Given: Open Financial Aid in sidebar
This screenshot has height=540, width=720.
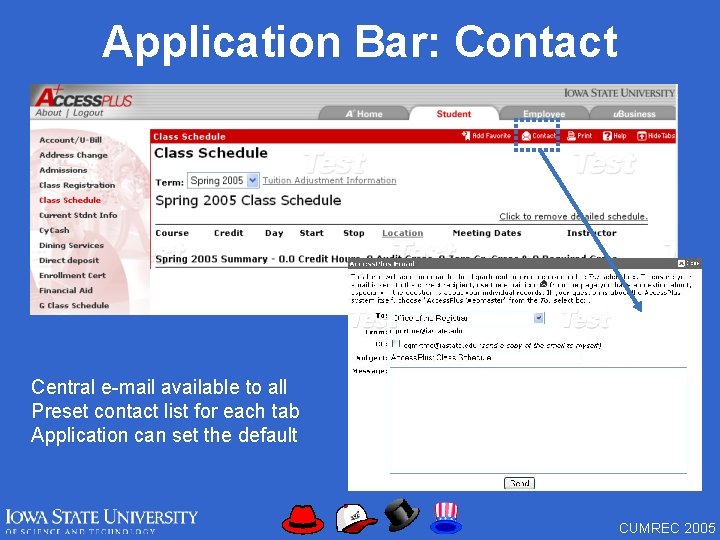Looking at the screenshot, I should tap(66, 291).
